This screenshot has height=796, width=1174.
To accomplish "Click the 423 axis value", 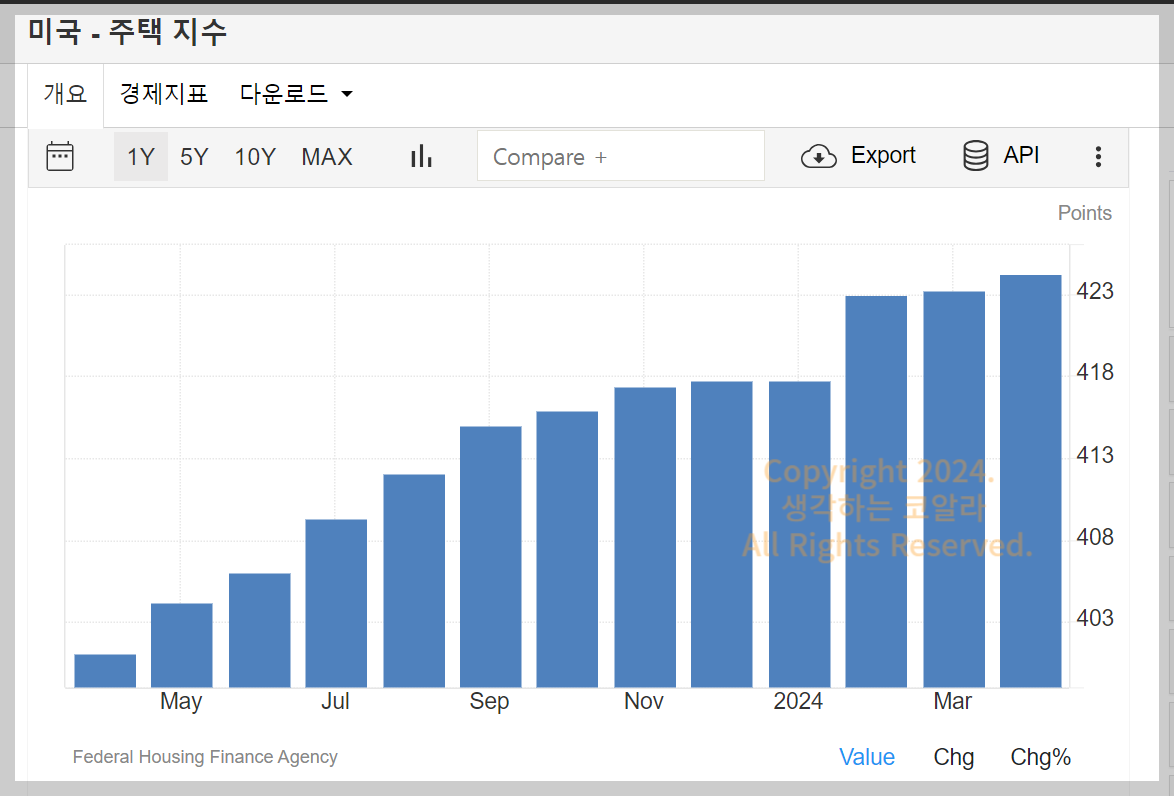I will pyautogui.click(x=1095, y=291).
